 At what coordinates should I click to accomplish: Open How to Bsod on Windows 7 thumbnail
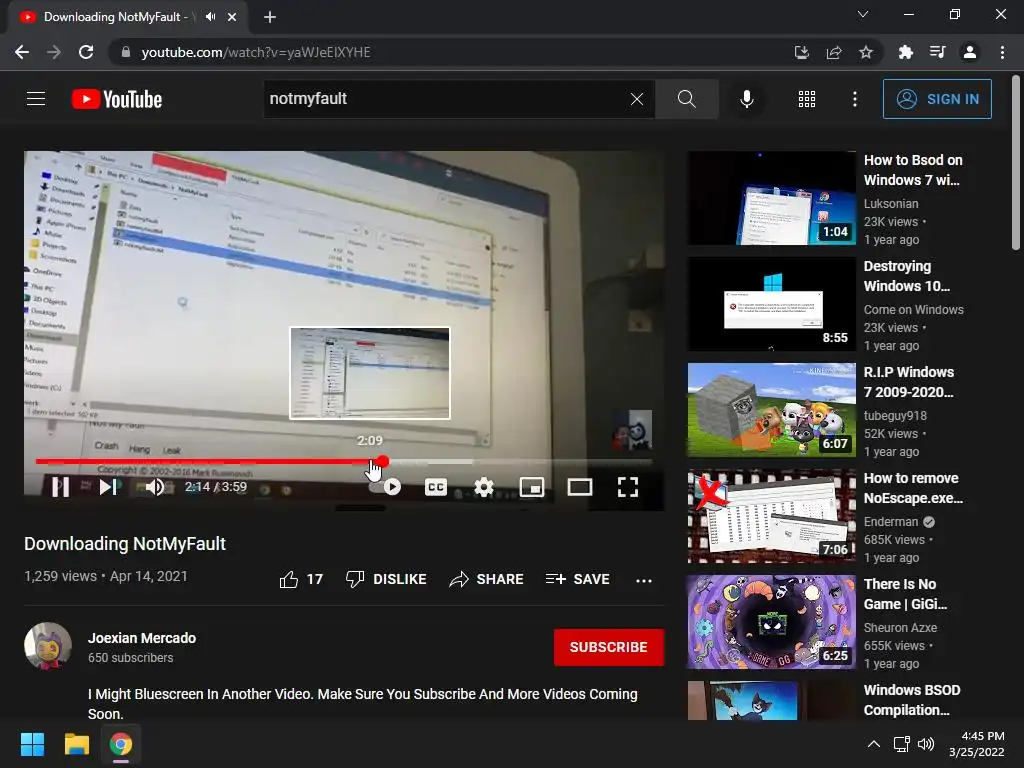(771, 198)
